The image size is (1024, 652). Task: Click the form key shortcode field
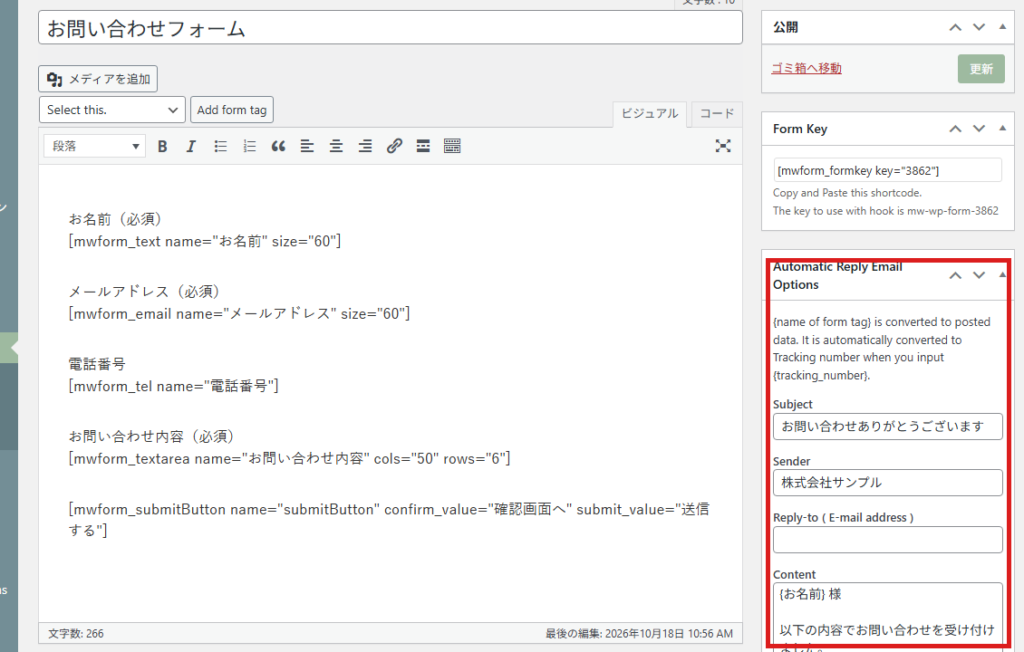888,171
